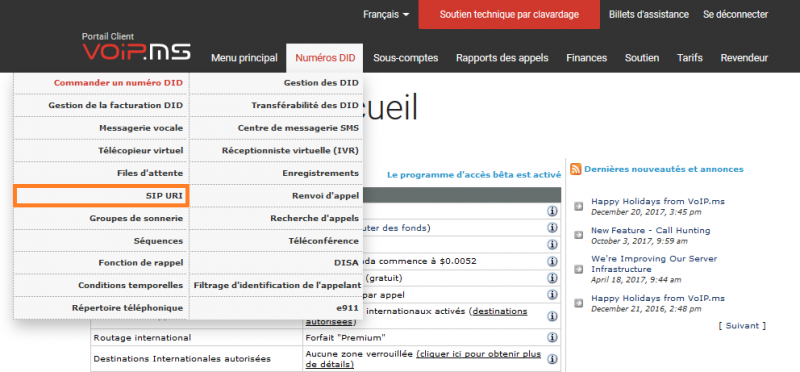The image size is (800, 372).
Task: Click arrow icon beside December 20, 2017 news
Action: [579, 206]
